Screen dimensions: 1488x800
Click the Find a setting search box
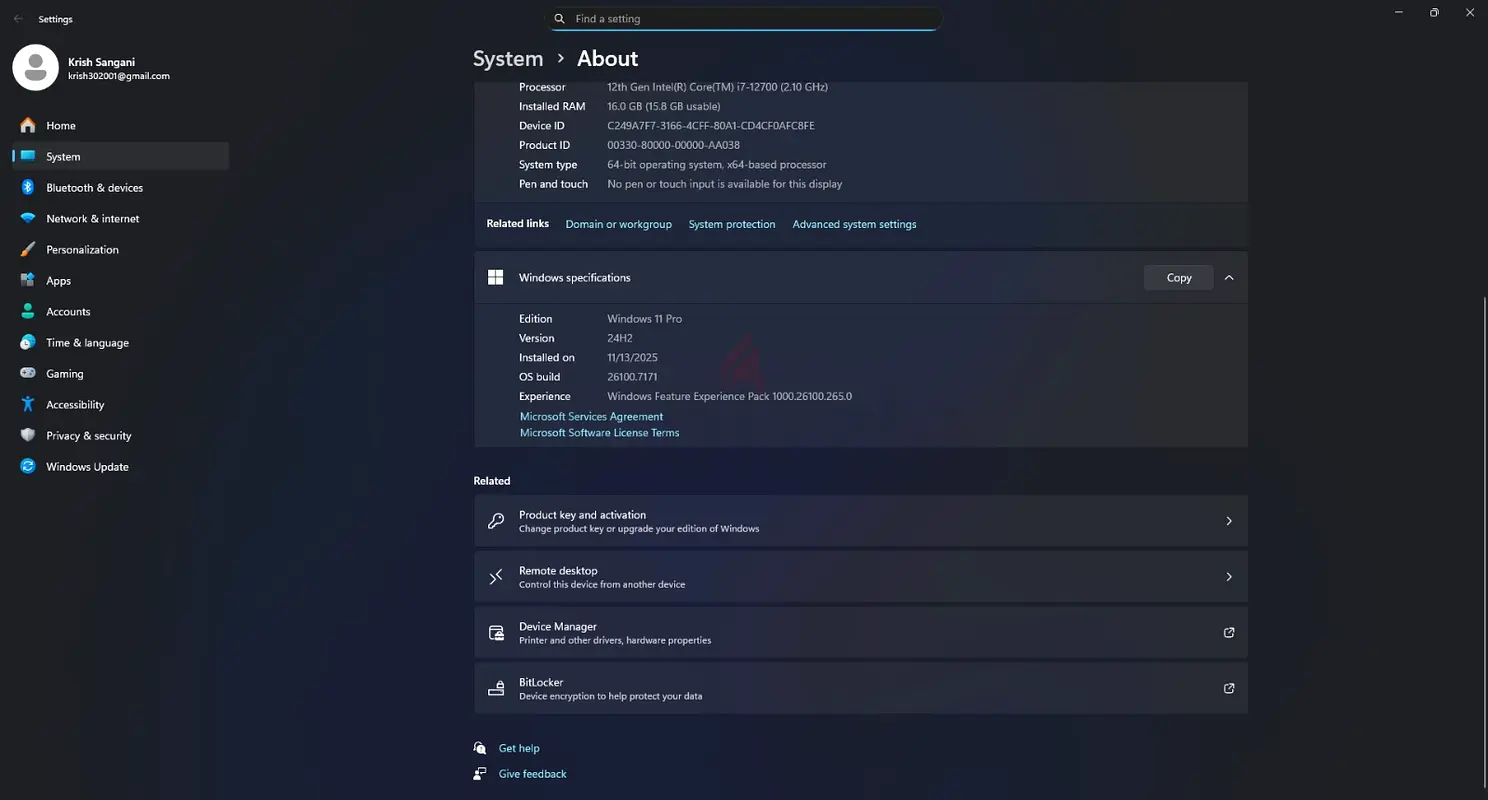pyautogui.click(x=744, y=19)
